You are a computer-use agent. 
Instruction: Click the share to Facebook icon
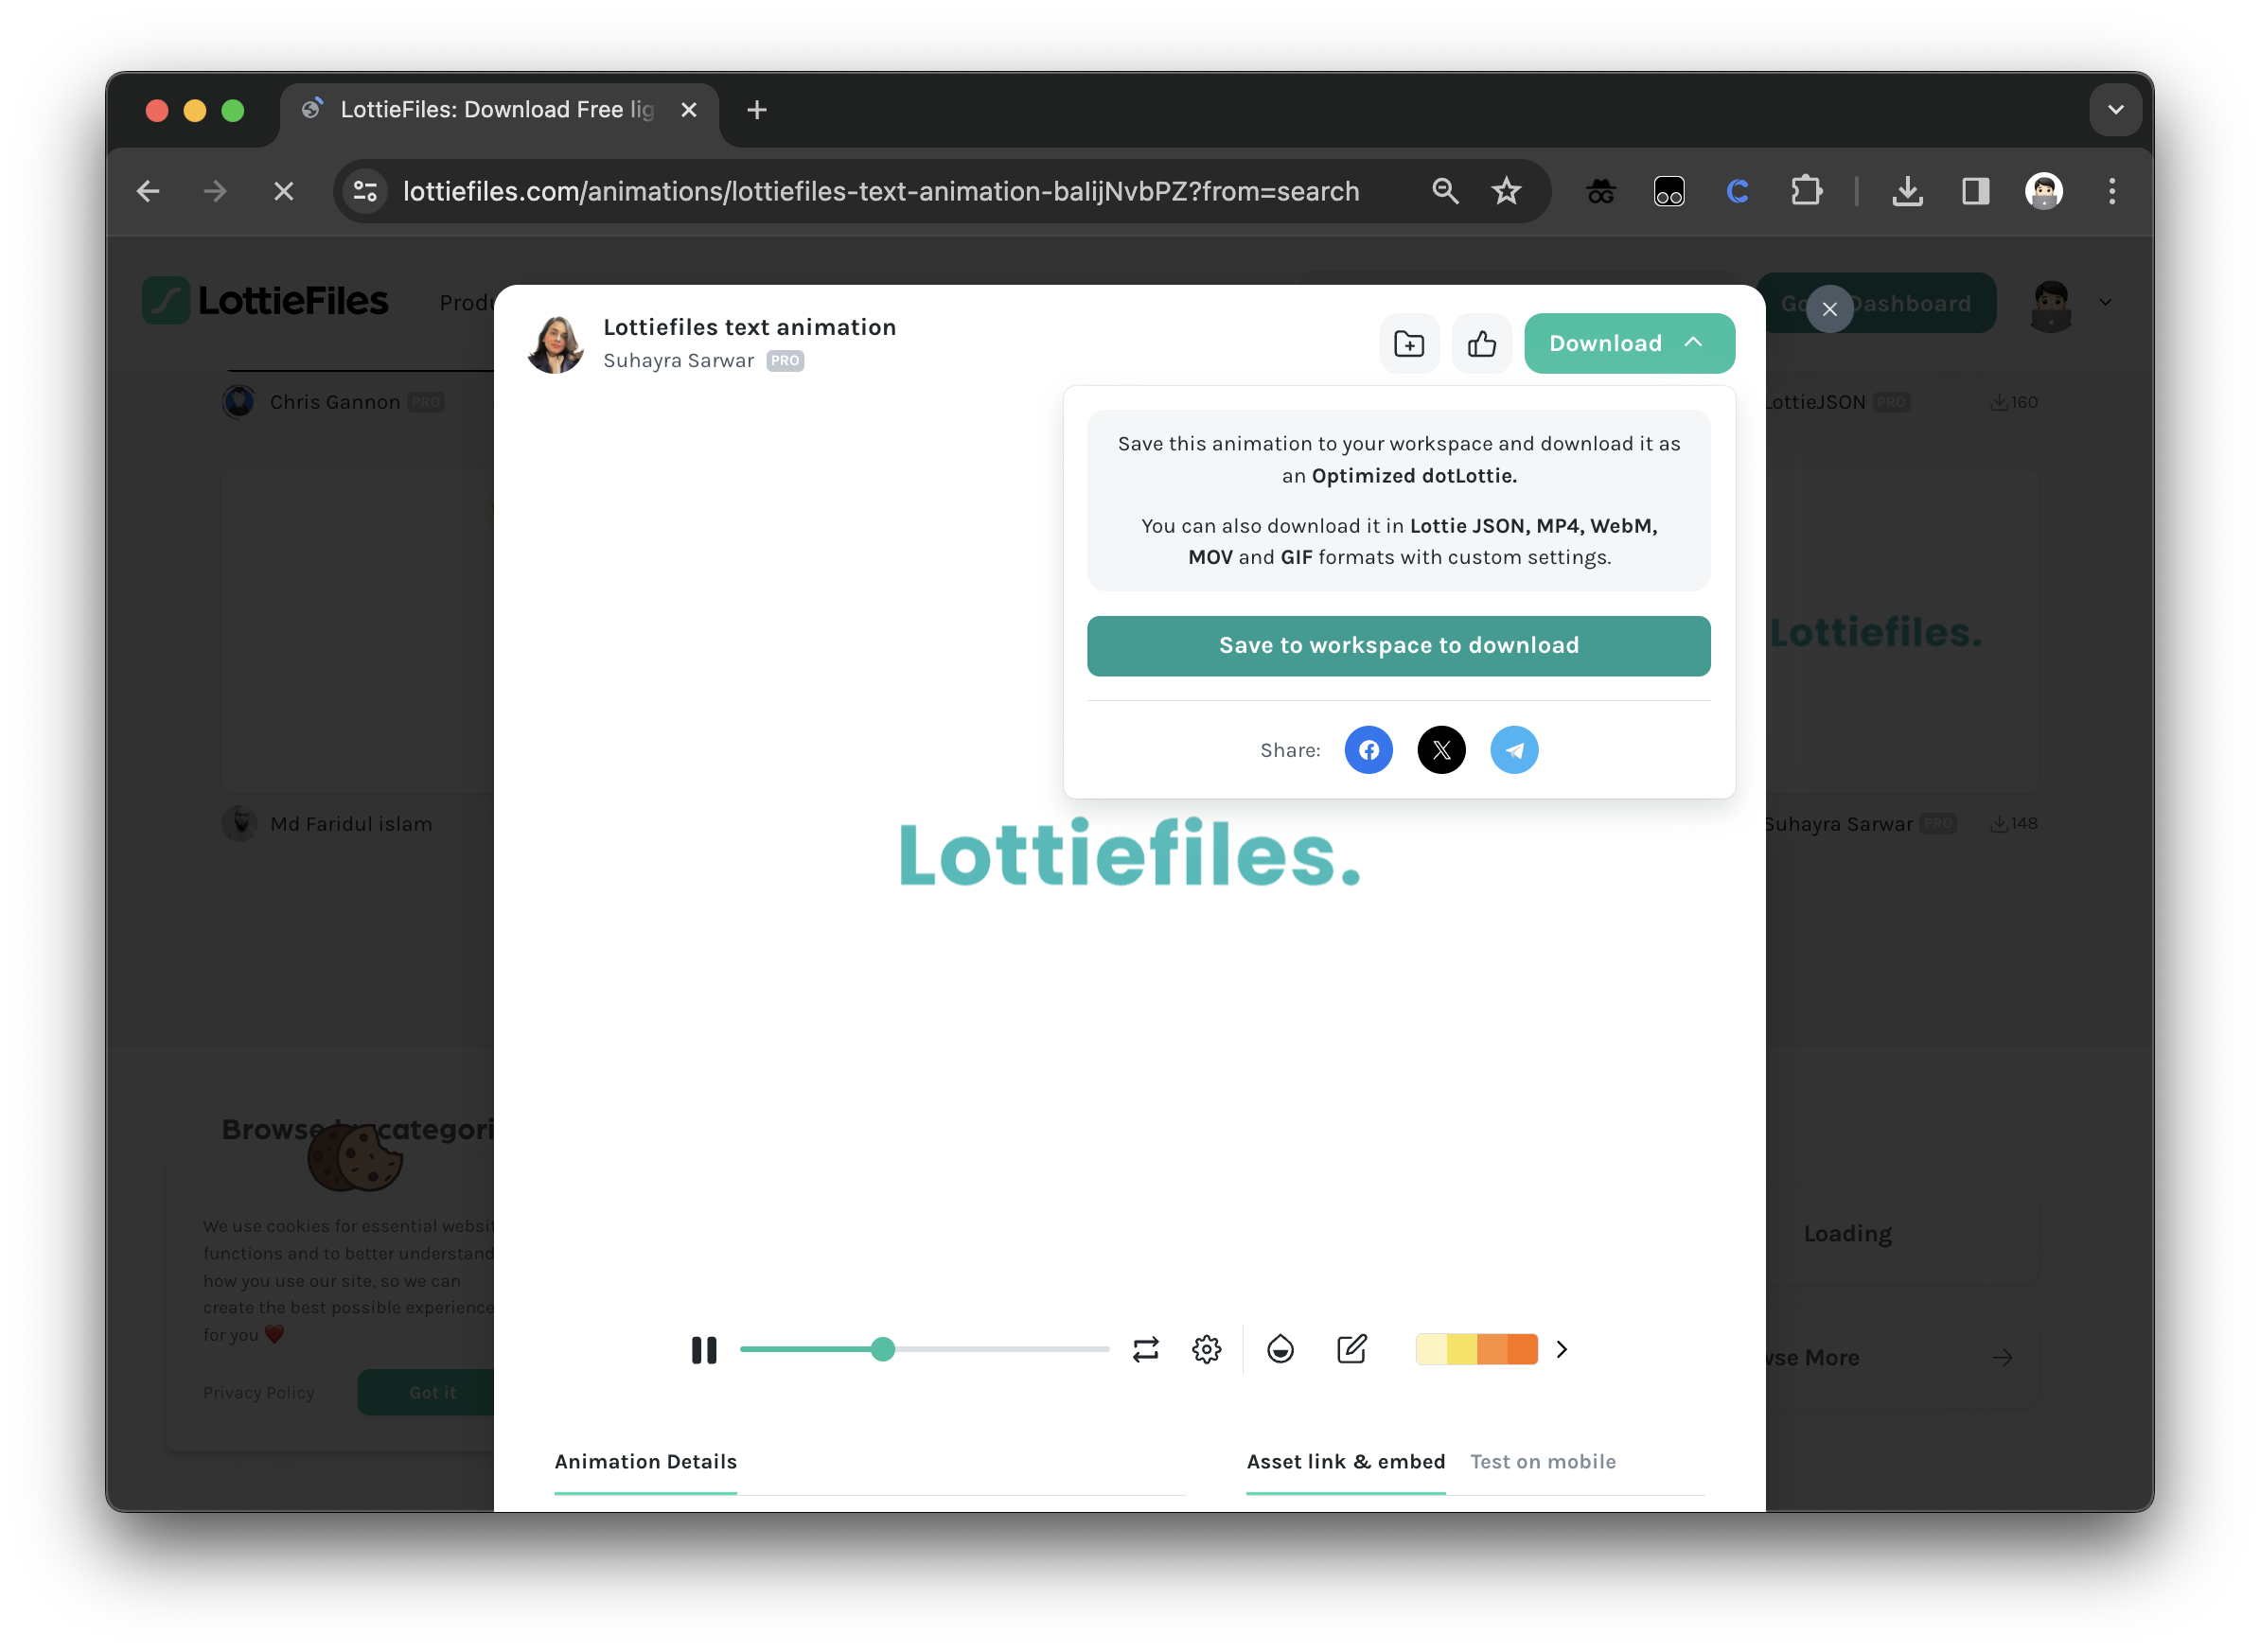pyautogui.click(x=1368, y=750)
